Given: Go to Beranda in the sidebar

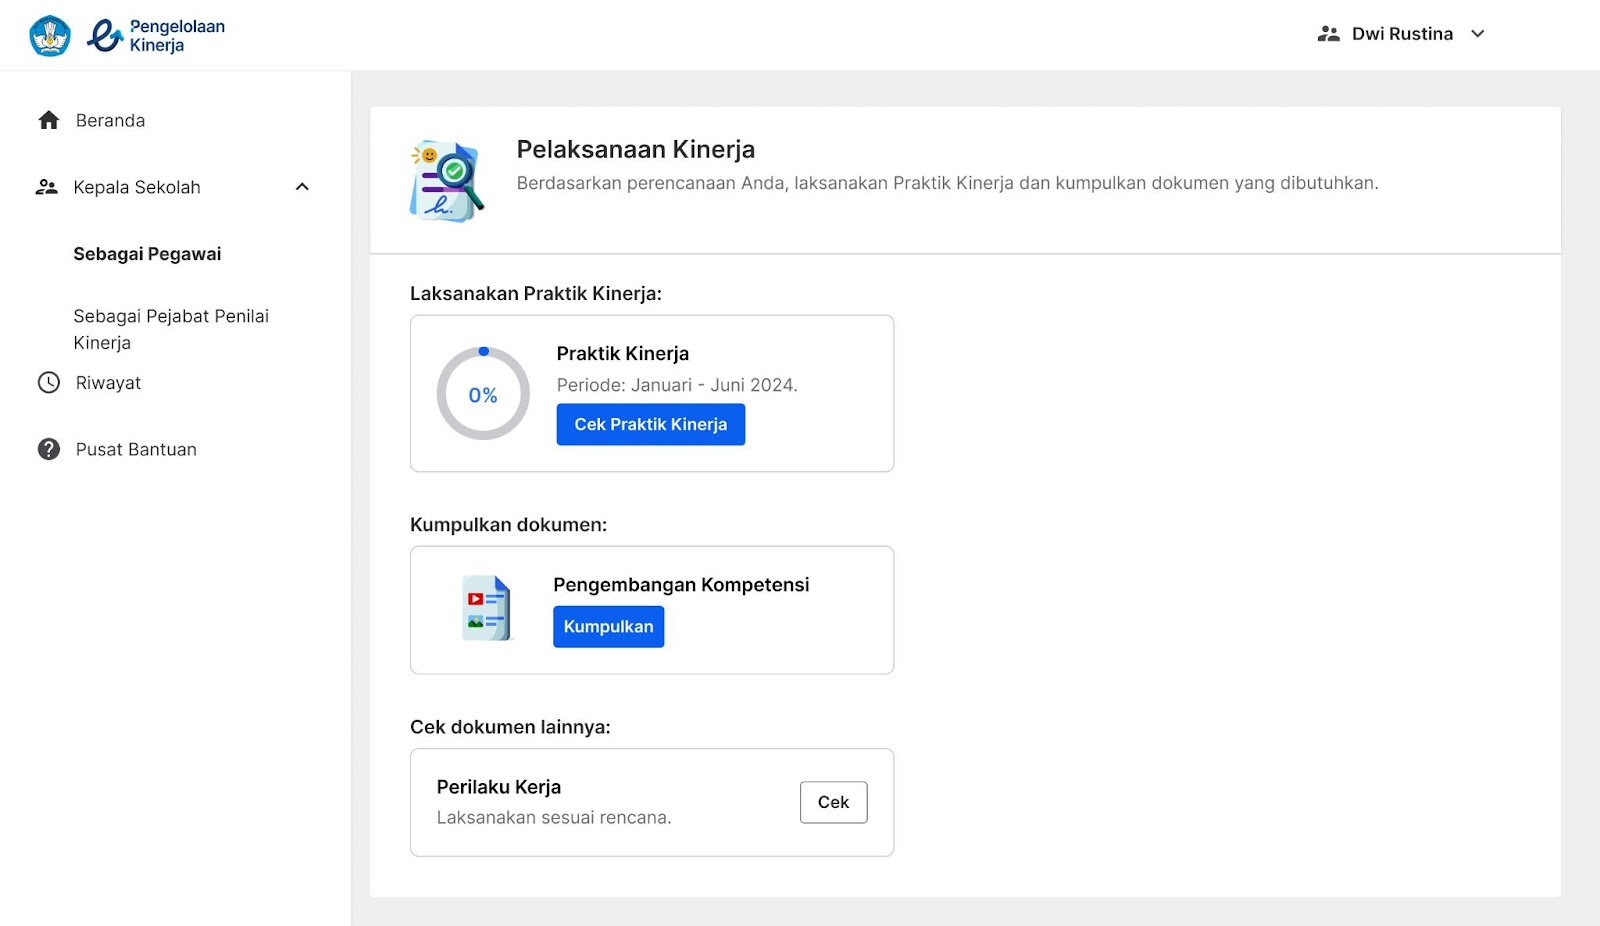Looking at the screenshot, I should coord(110,121).
